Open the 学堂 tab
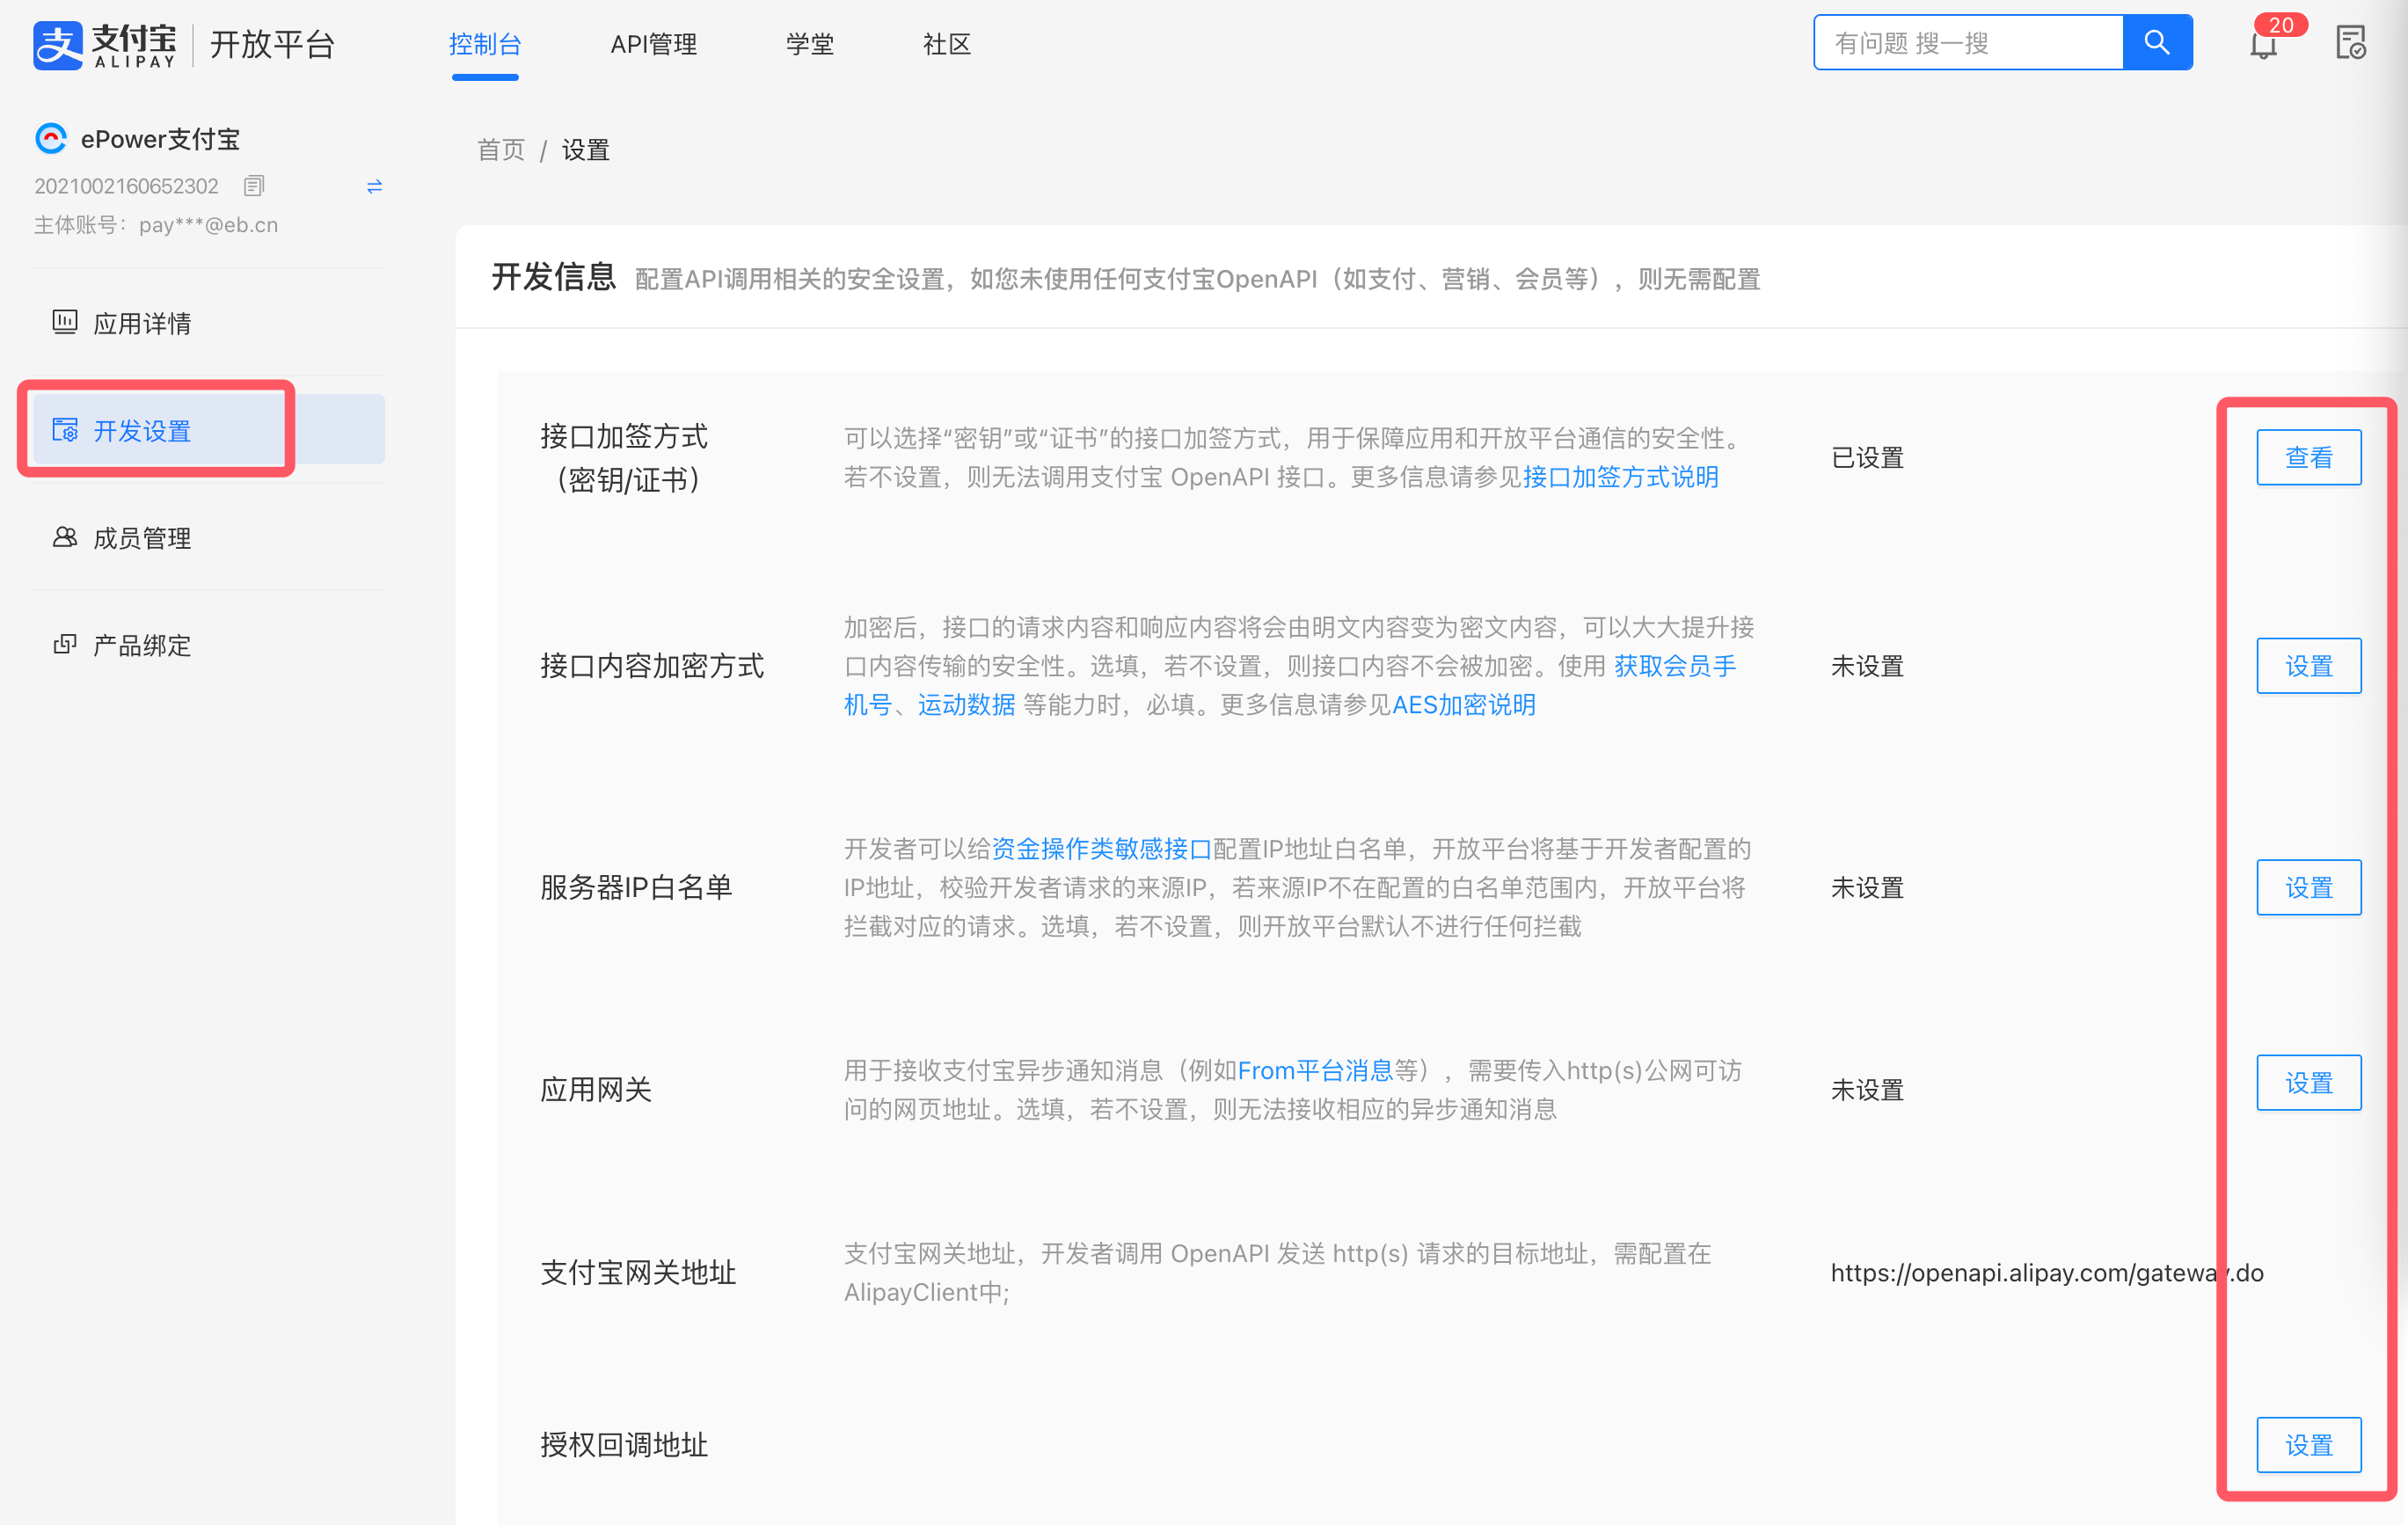Screen dimensions: 2408x1525 tap(810, 44)
